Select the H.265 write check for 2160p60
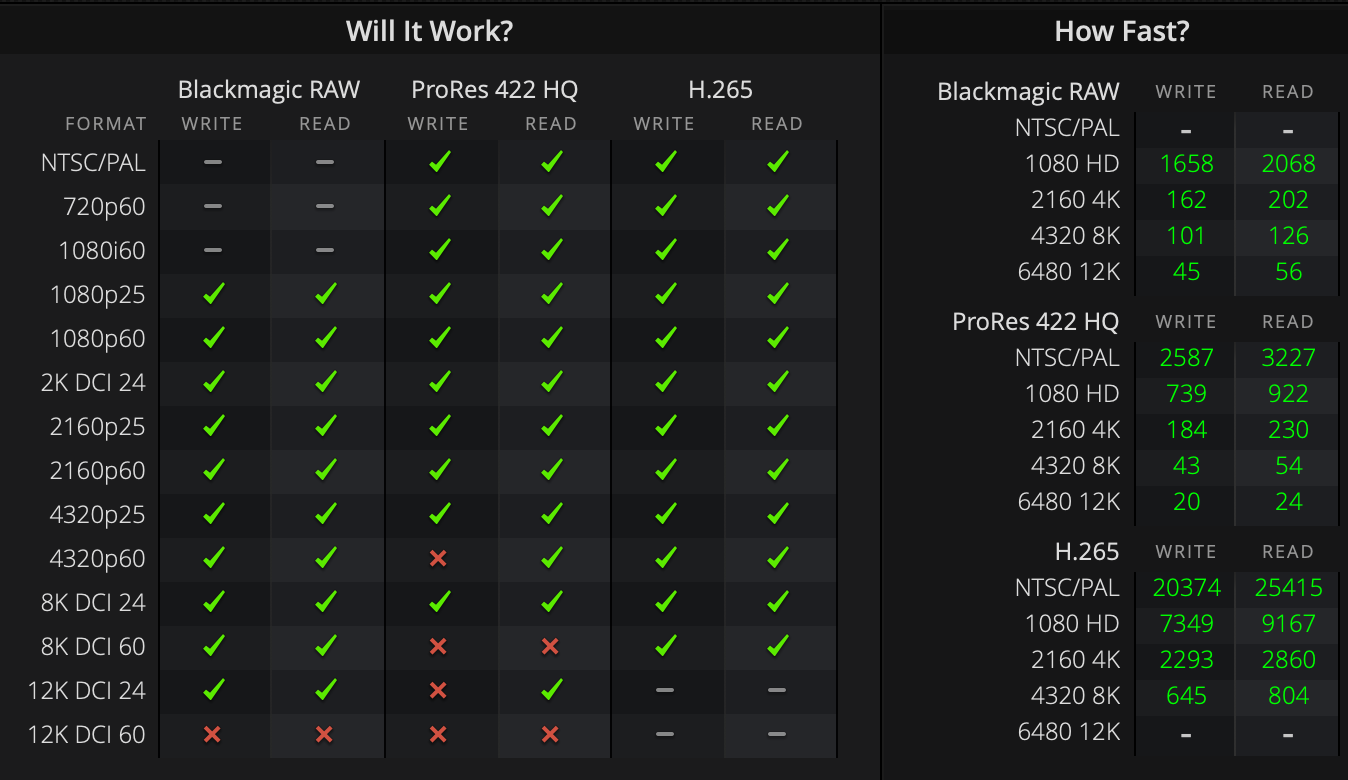 pyautogui.click(x=665, y=470)
